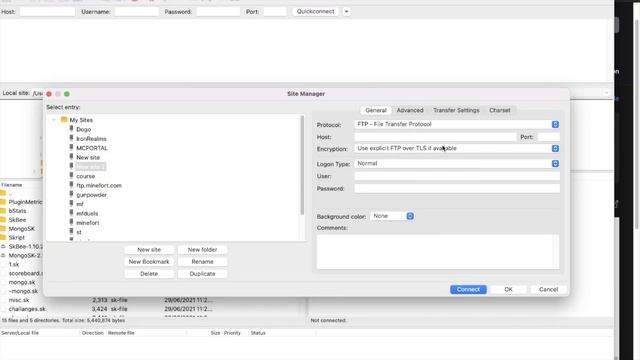The height and width of the screenshot is (360, 640).
Task: Click the Site Manager Port field
Action: tap(549, 137)
